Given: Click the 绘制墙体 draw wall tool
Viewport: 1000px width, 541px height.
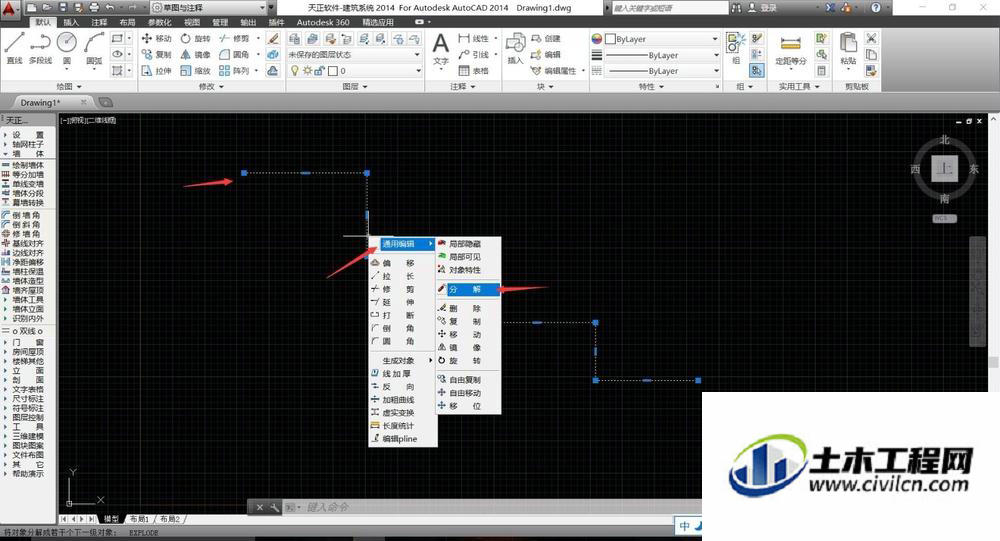Looking at the screenshot, I should [x=23, y=165].
